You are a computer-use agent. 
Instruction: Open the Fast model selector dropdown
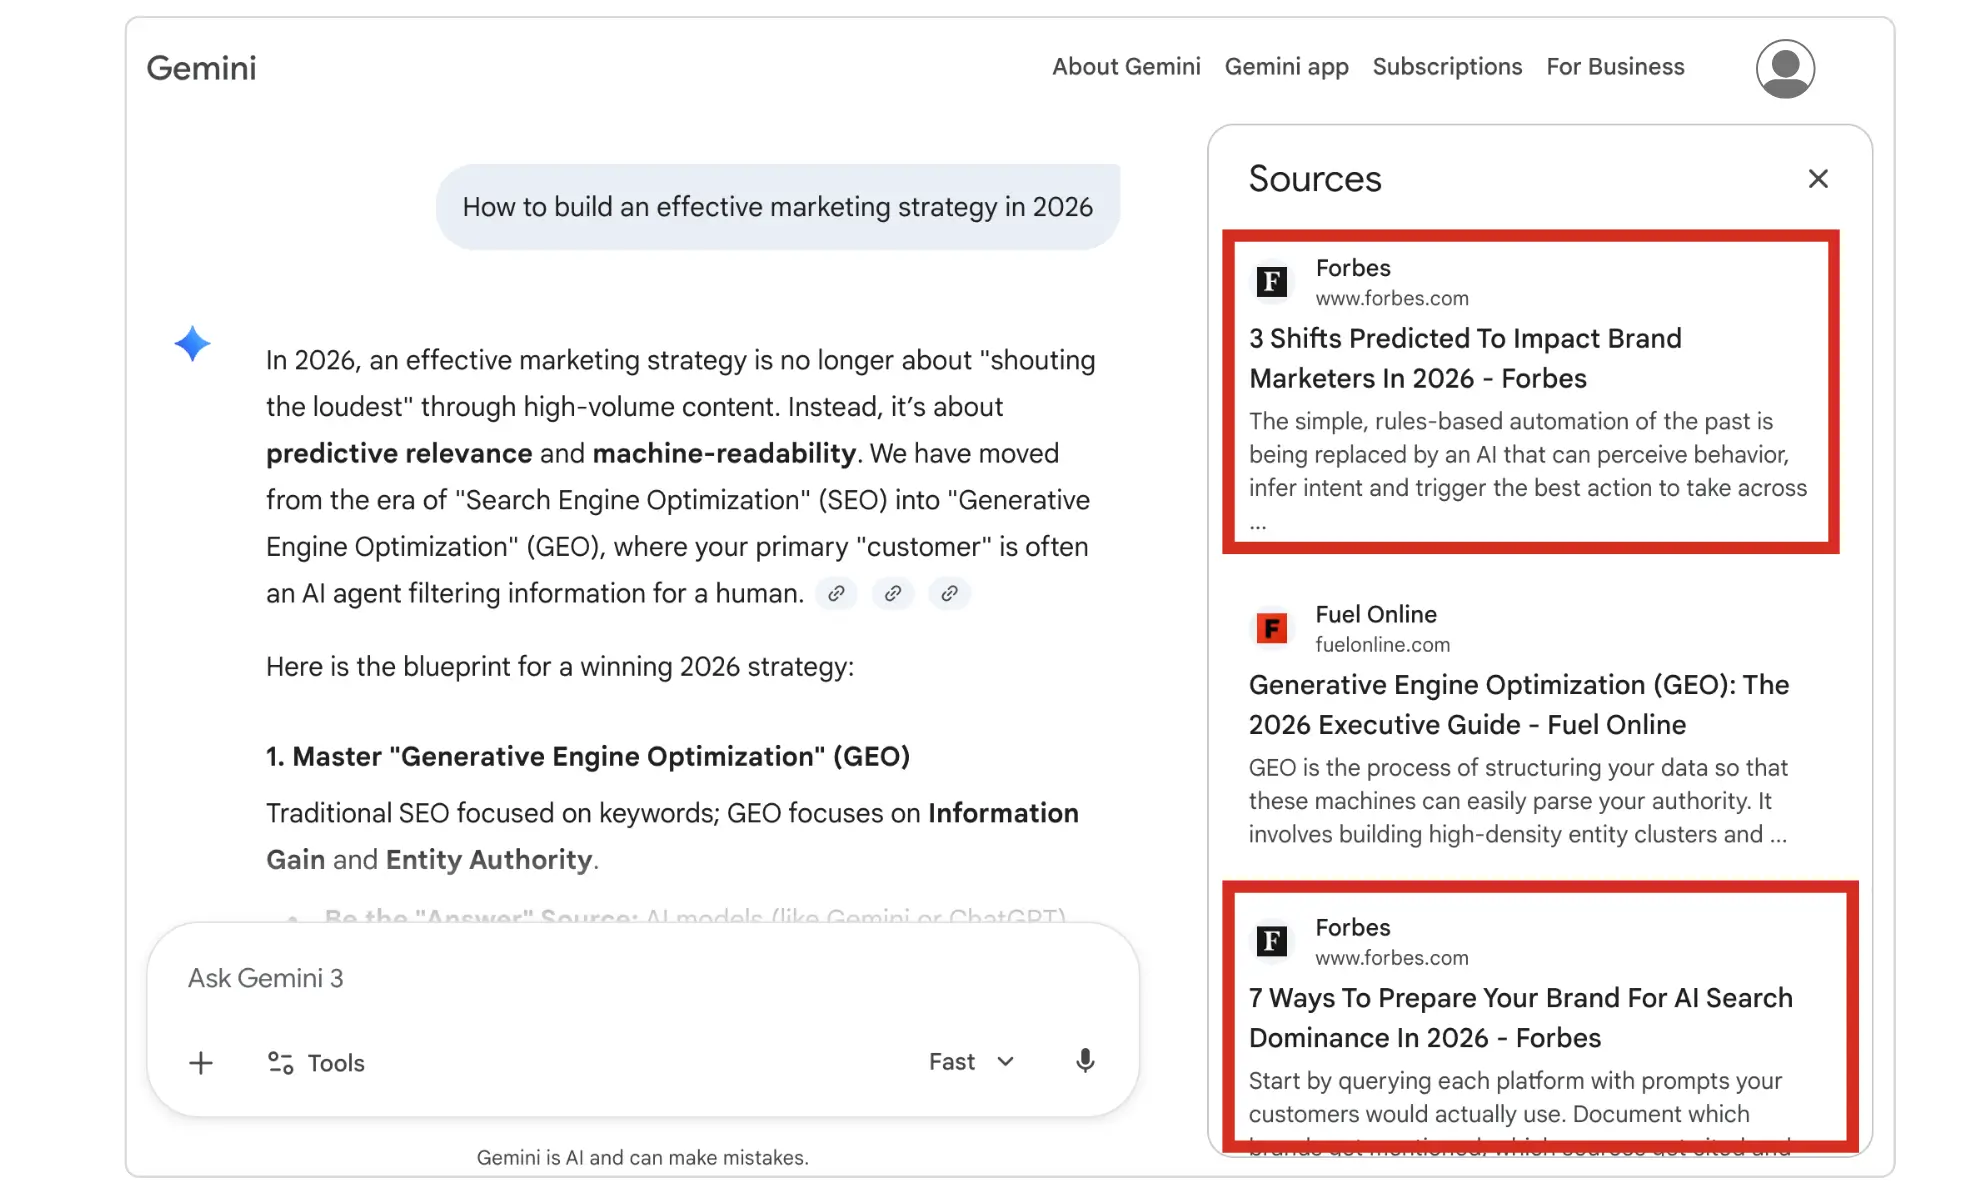click(x=970, y=1062)
